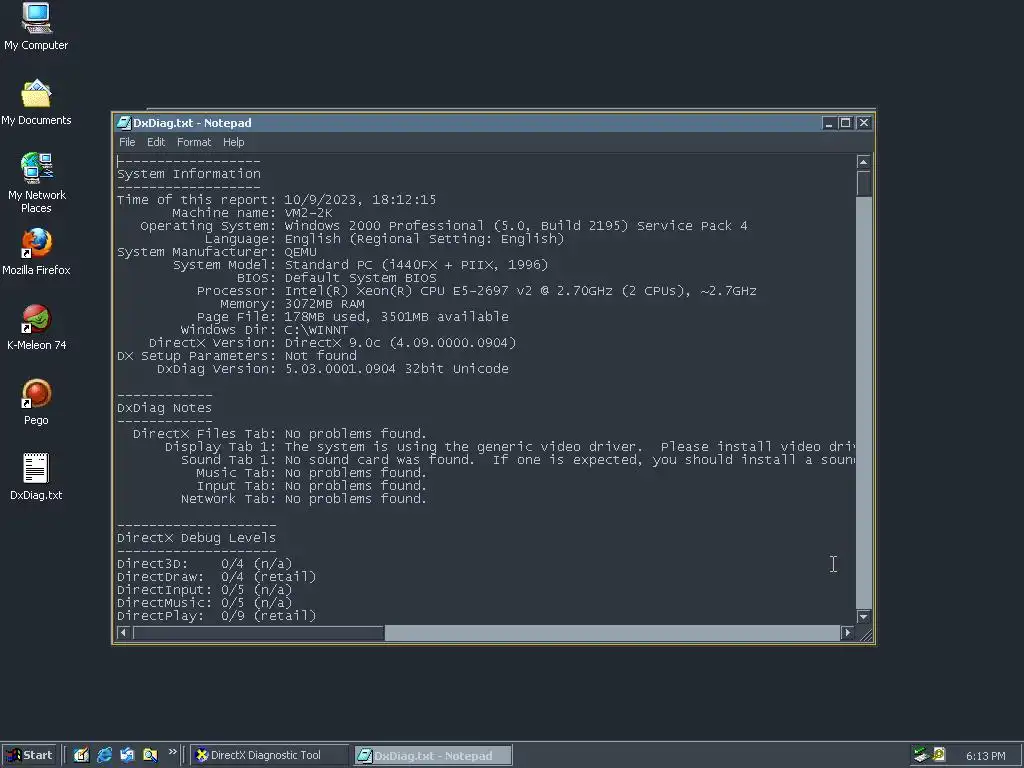The image size is (1024, 768).
Task: Click the horizontal scrollbar left arrow
Action: (123, 632)
